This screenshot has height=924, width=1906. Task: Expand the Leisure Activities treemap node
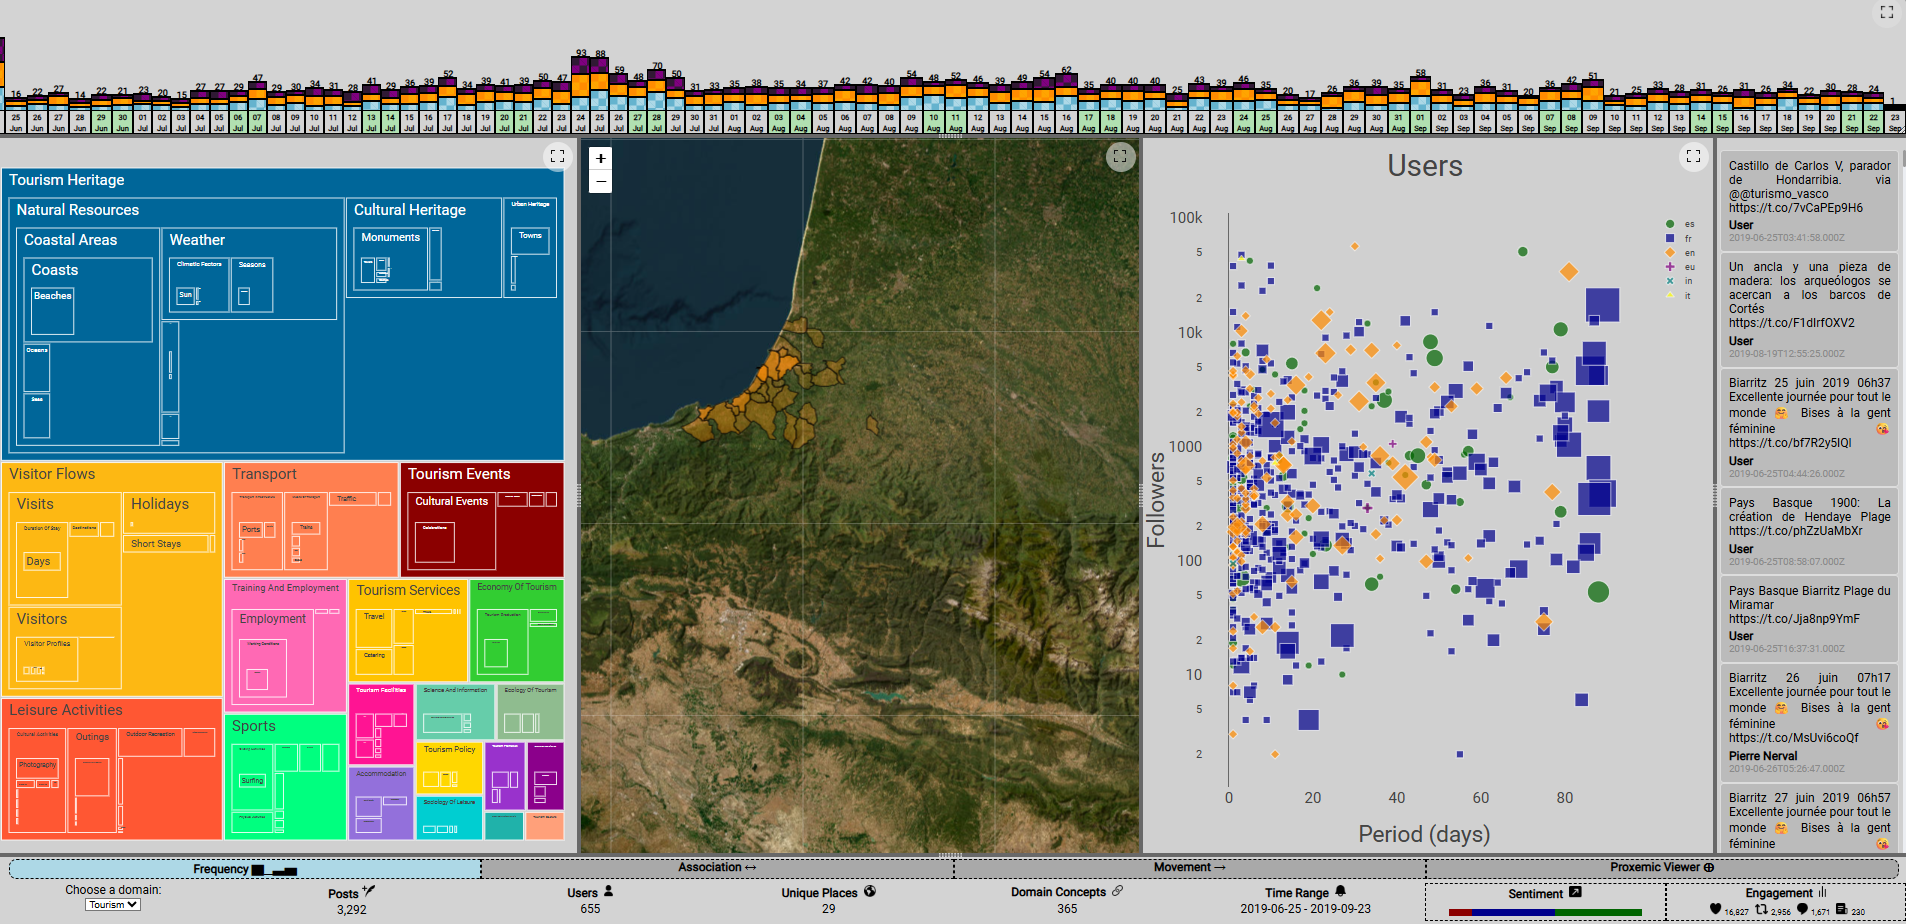(x=66, y=710)
